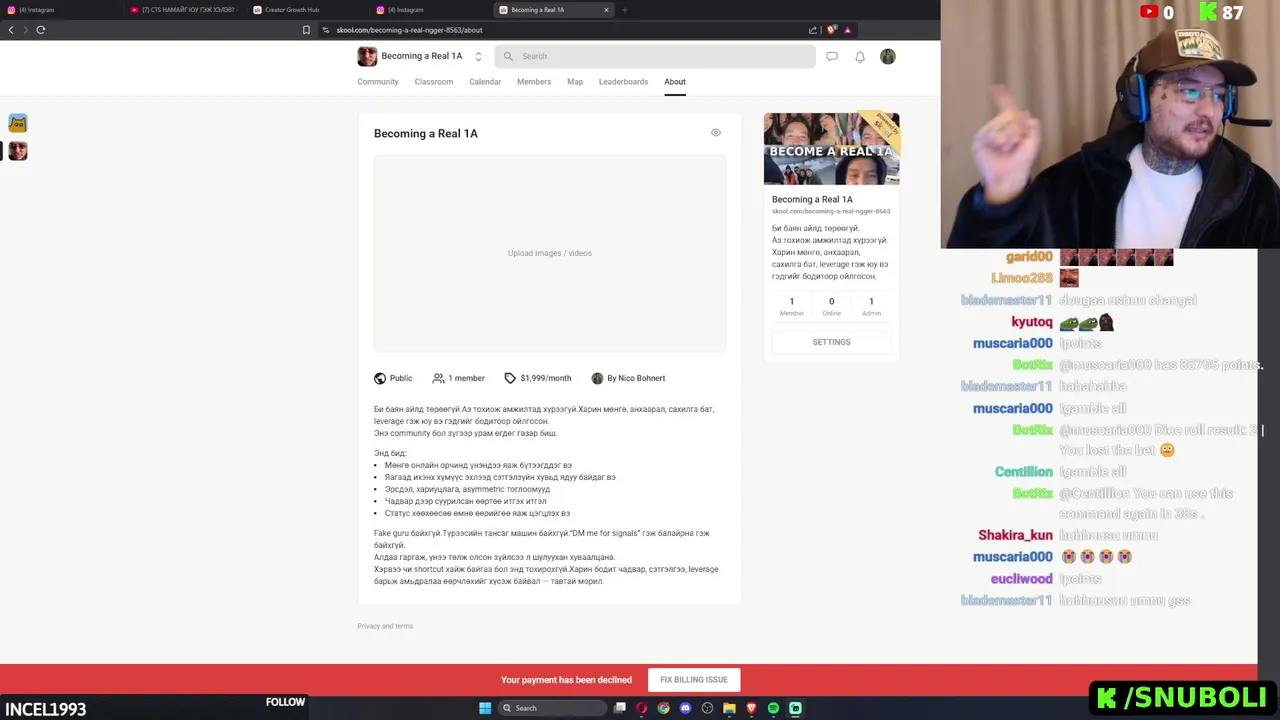Open the Windows Start button
This screenshot has width=1280, height=720.
tap(485, 708)
